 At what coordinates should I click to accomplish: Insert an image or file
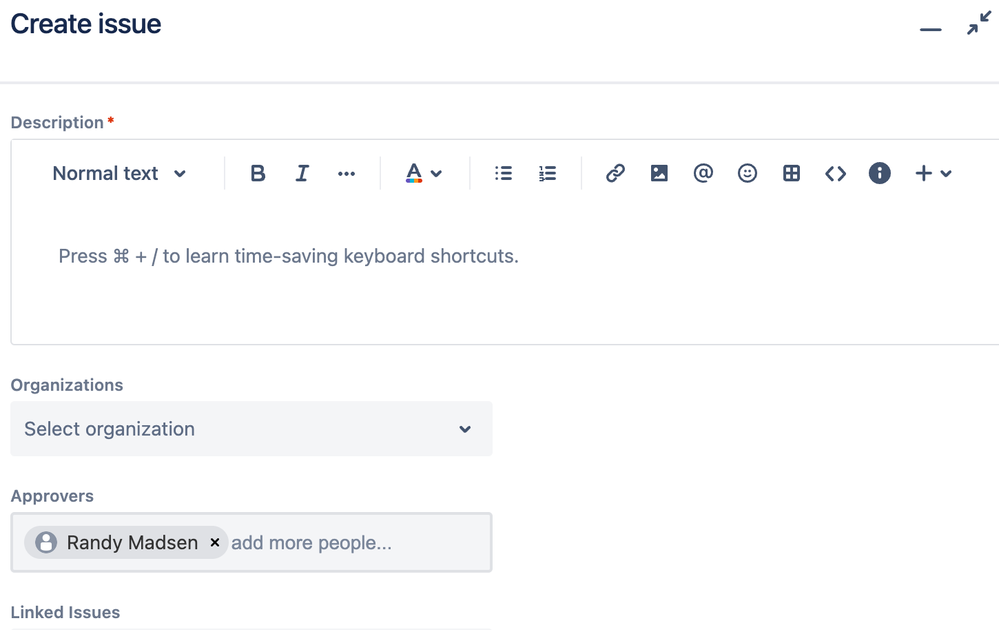click(659, 172)
